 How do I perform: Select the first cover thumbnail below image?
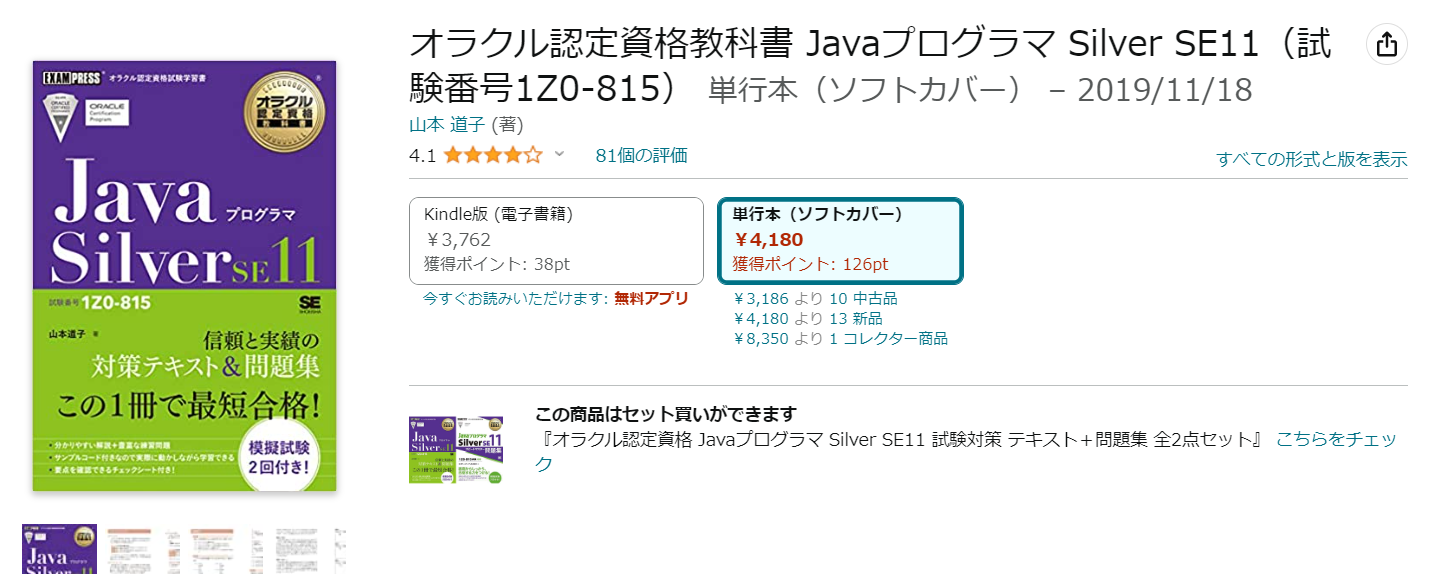[59, 548]
